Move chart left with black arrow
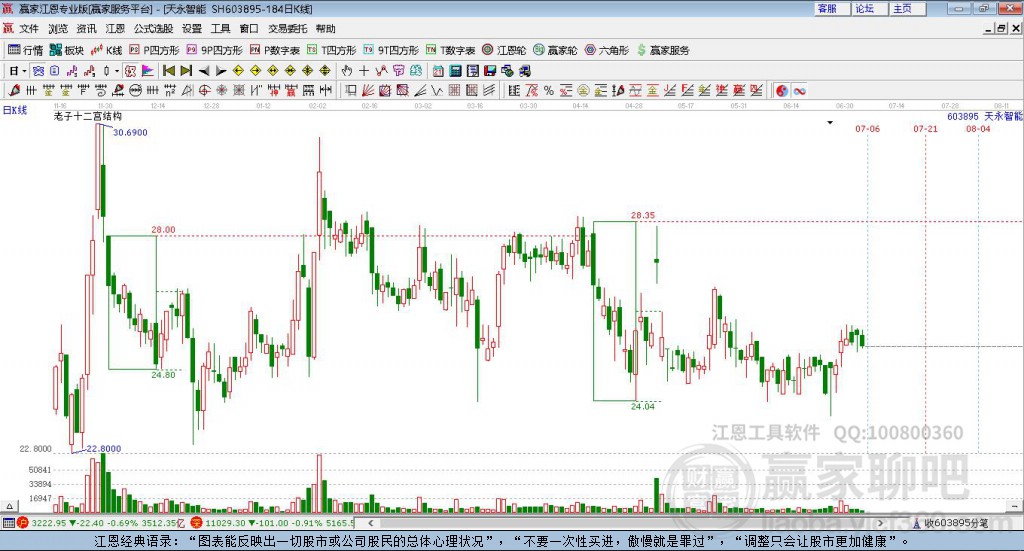The height and width of the screenshot is (551, 1024). 204,71
